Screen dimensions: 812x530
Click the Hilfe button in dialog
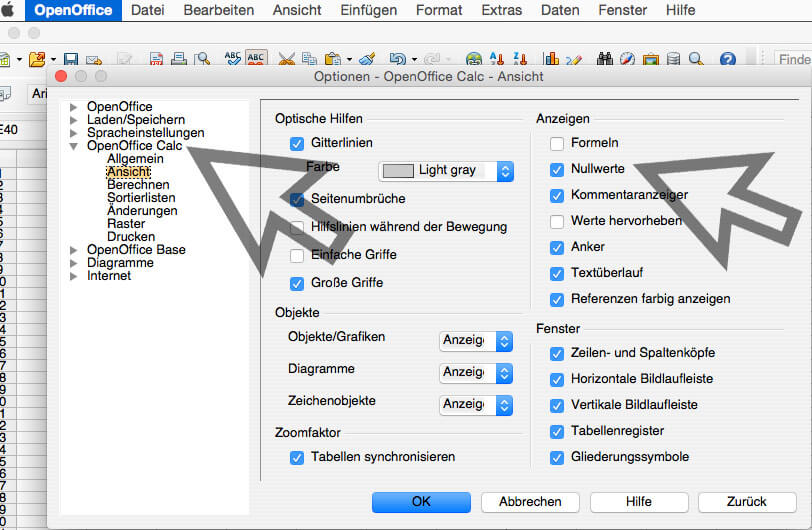click(639, 502)
